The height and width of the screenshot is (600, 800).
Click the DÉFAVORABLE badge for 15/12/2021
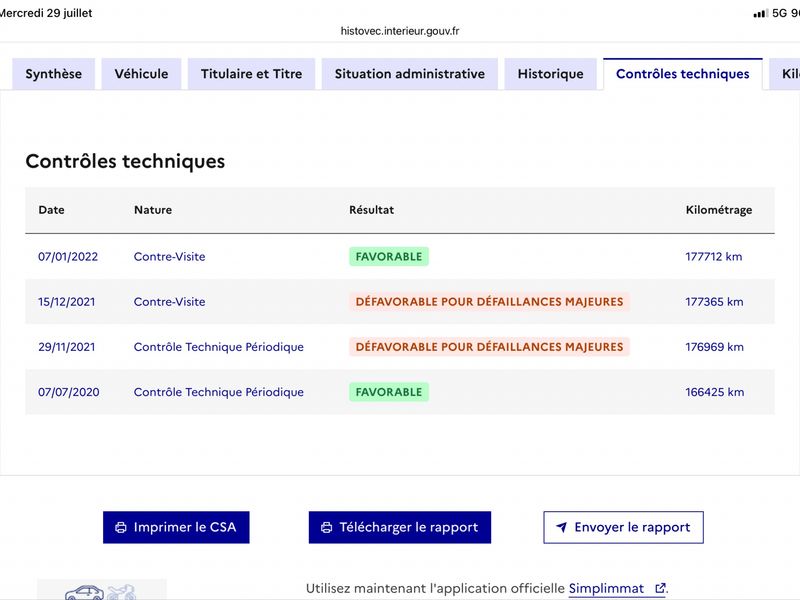(x=489, y=302)
